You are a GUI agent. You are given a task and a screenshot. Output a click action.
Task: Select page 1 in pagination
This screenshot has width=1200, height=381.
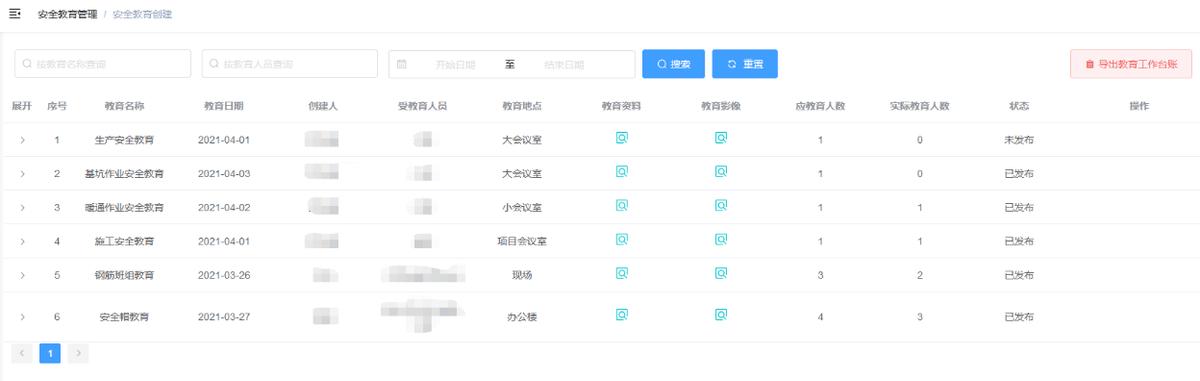click(x=50, y=353)
